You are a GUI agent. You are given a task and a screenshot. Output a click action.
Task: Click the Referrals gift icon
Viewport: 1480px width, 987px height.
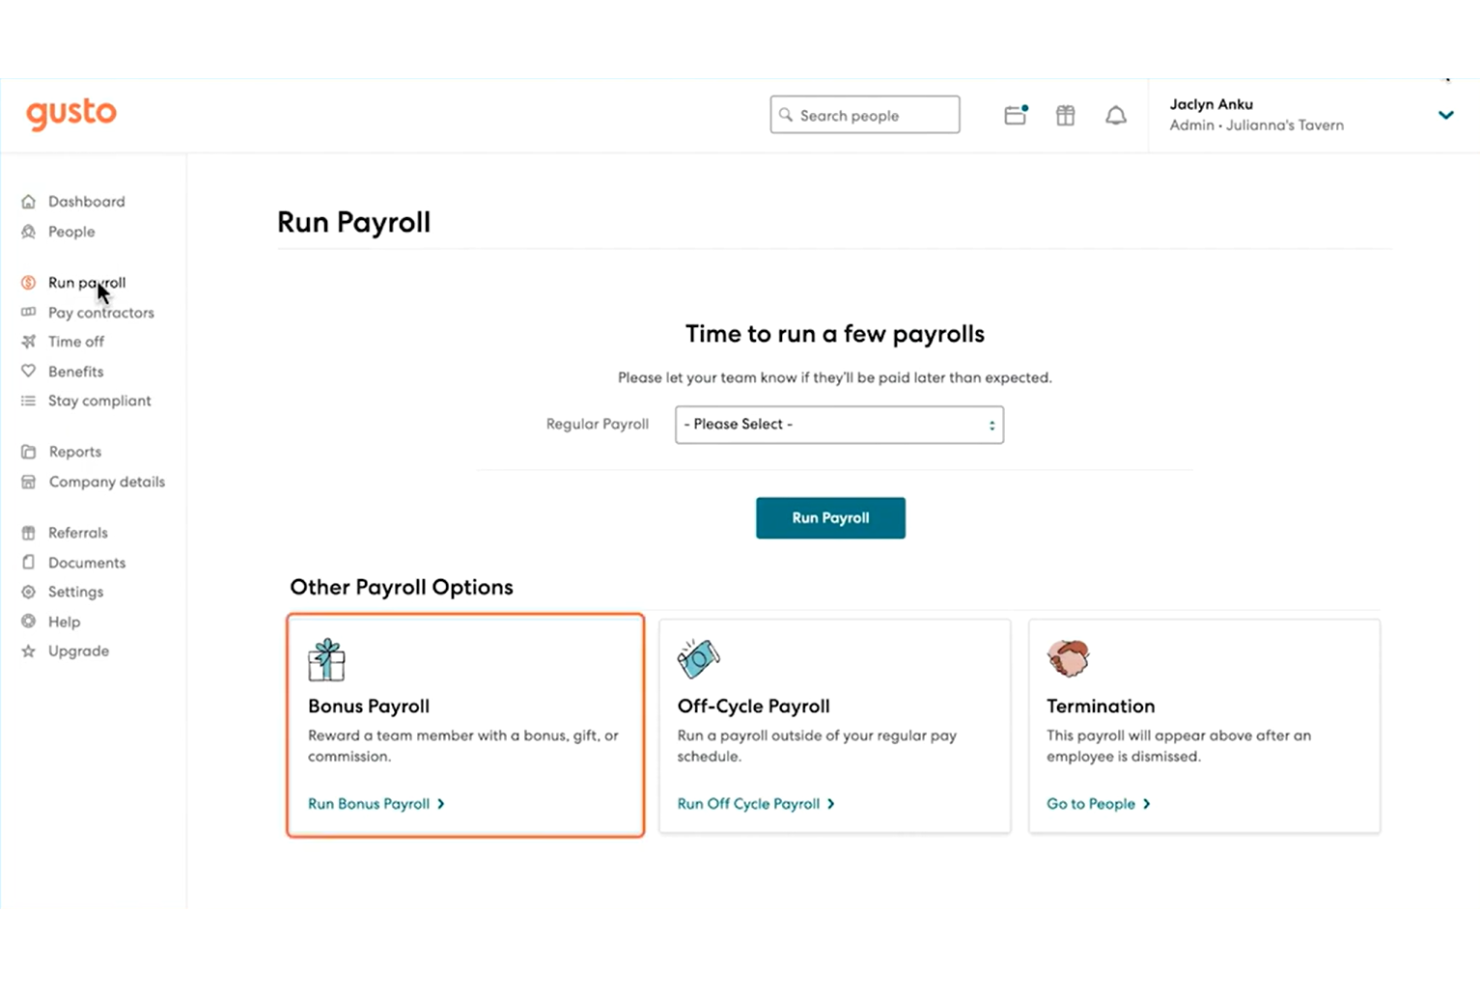(28, 533)
